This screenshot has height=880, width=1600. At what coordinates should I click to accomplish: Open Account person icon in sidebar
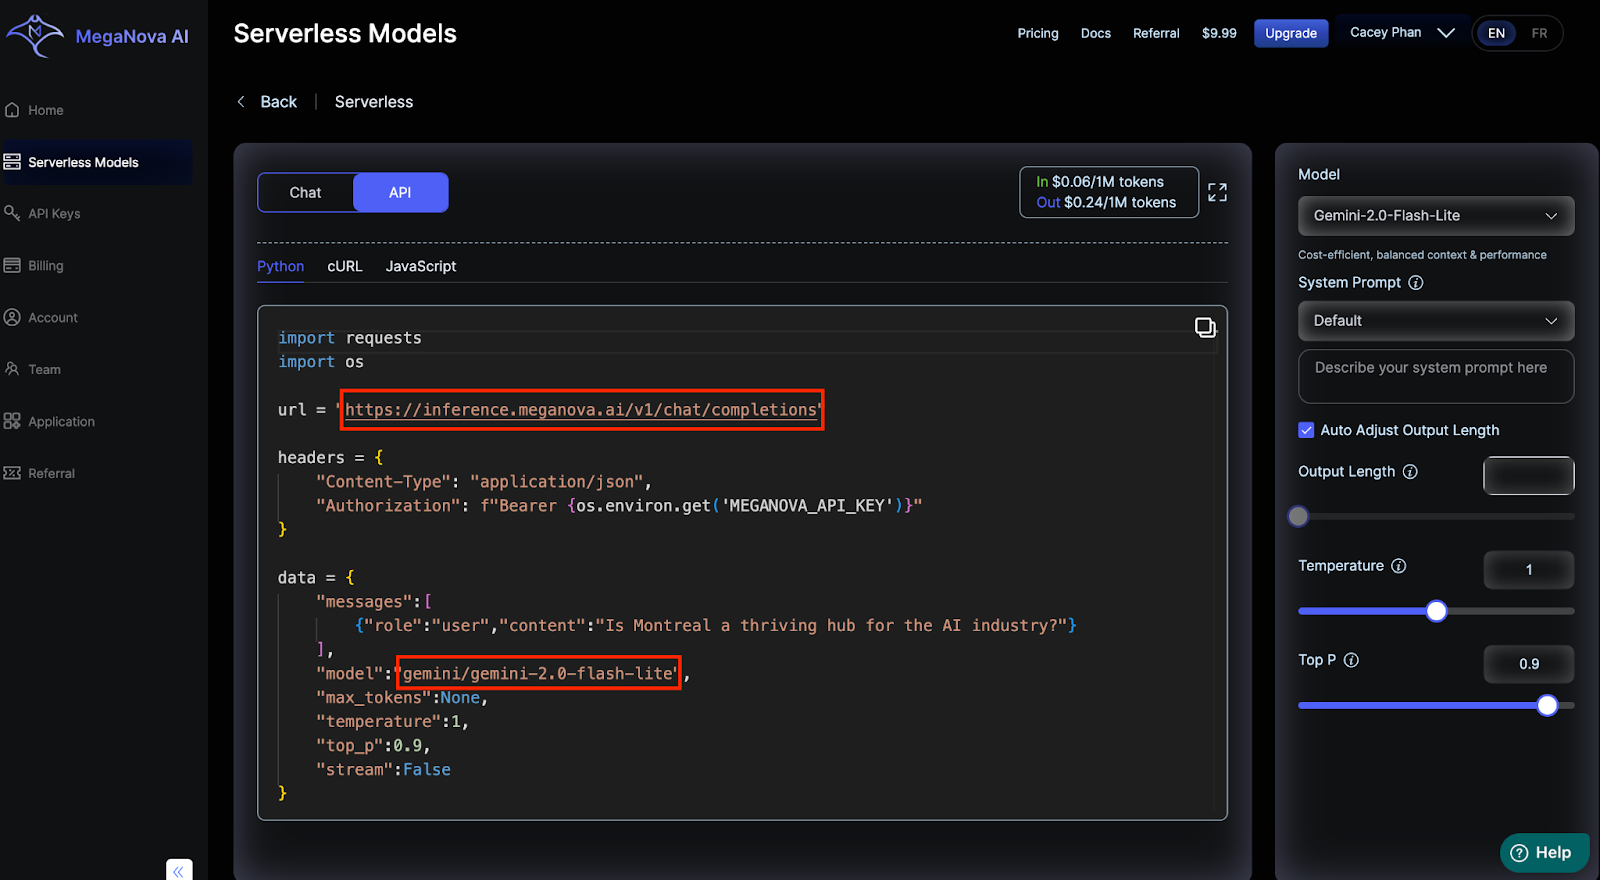click(12, 317)
